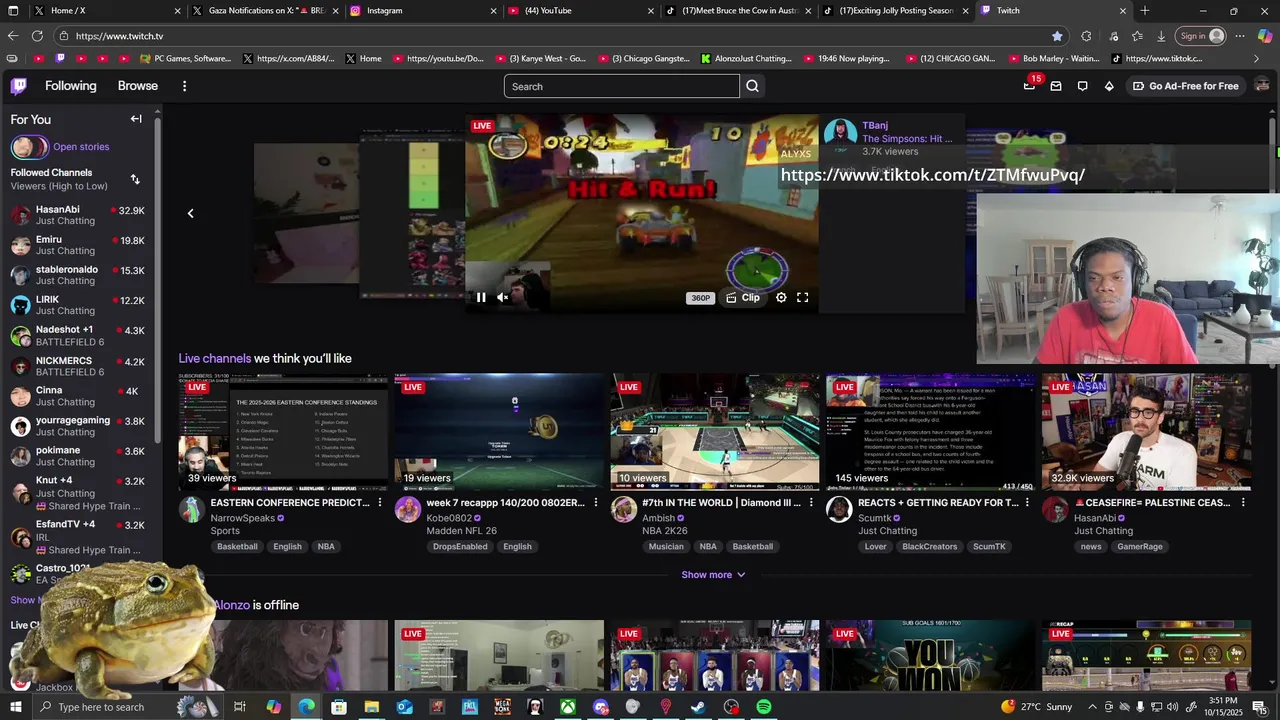Image resolution: width=1280 pixels, height=720 pixels.
Task: Open stream title The Simpsons: Hit link
Action: [x=907, y=139]
